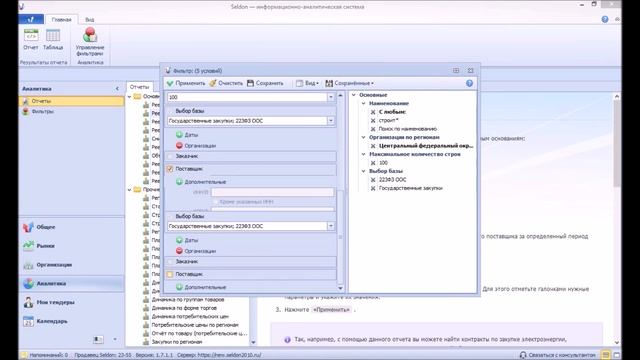Expand upper Даты section in filter

[x=179, y=135]
